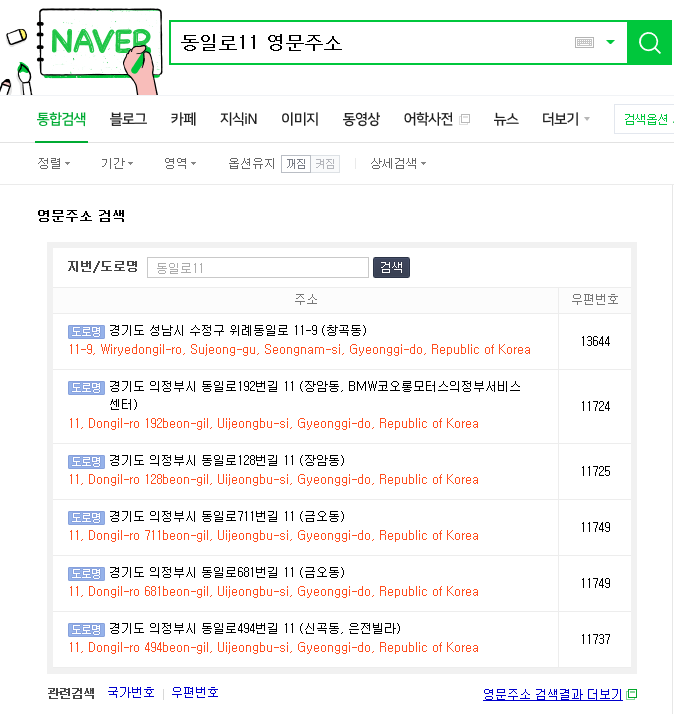The image size is (674, 714).
Task: Click the green magnifier search button
Action: [x=649, y=43]
